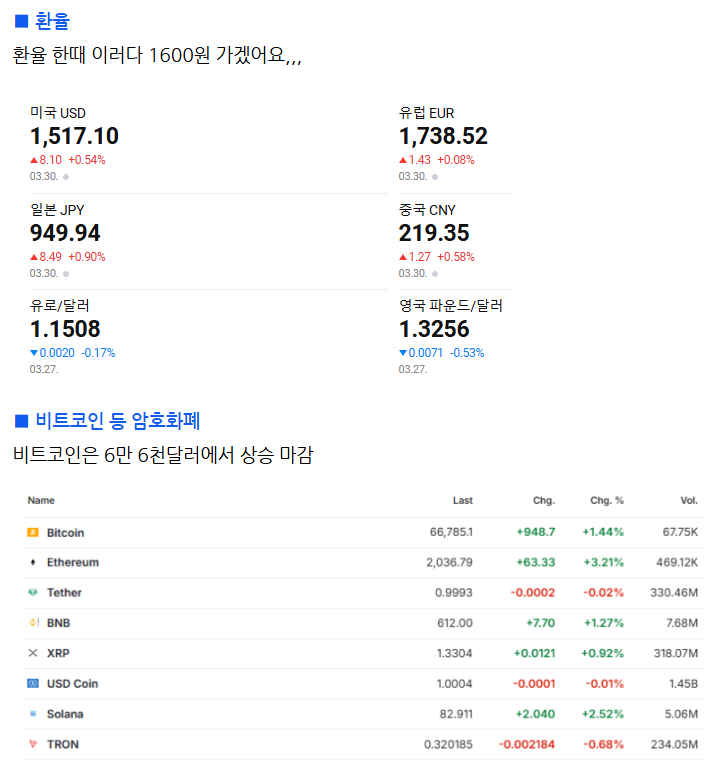The height and width of the screenshot is (766, 709).
Task: Click the Solana logo icon
Action: pos(33,714)
